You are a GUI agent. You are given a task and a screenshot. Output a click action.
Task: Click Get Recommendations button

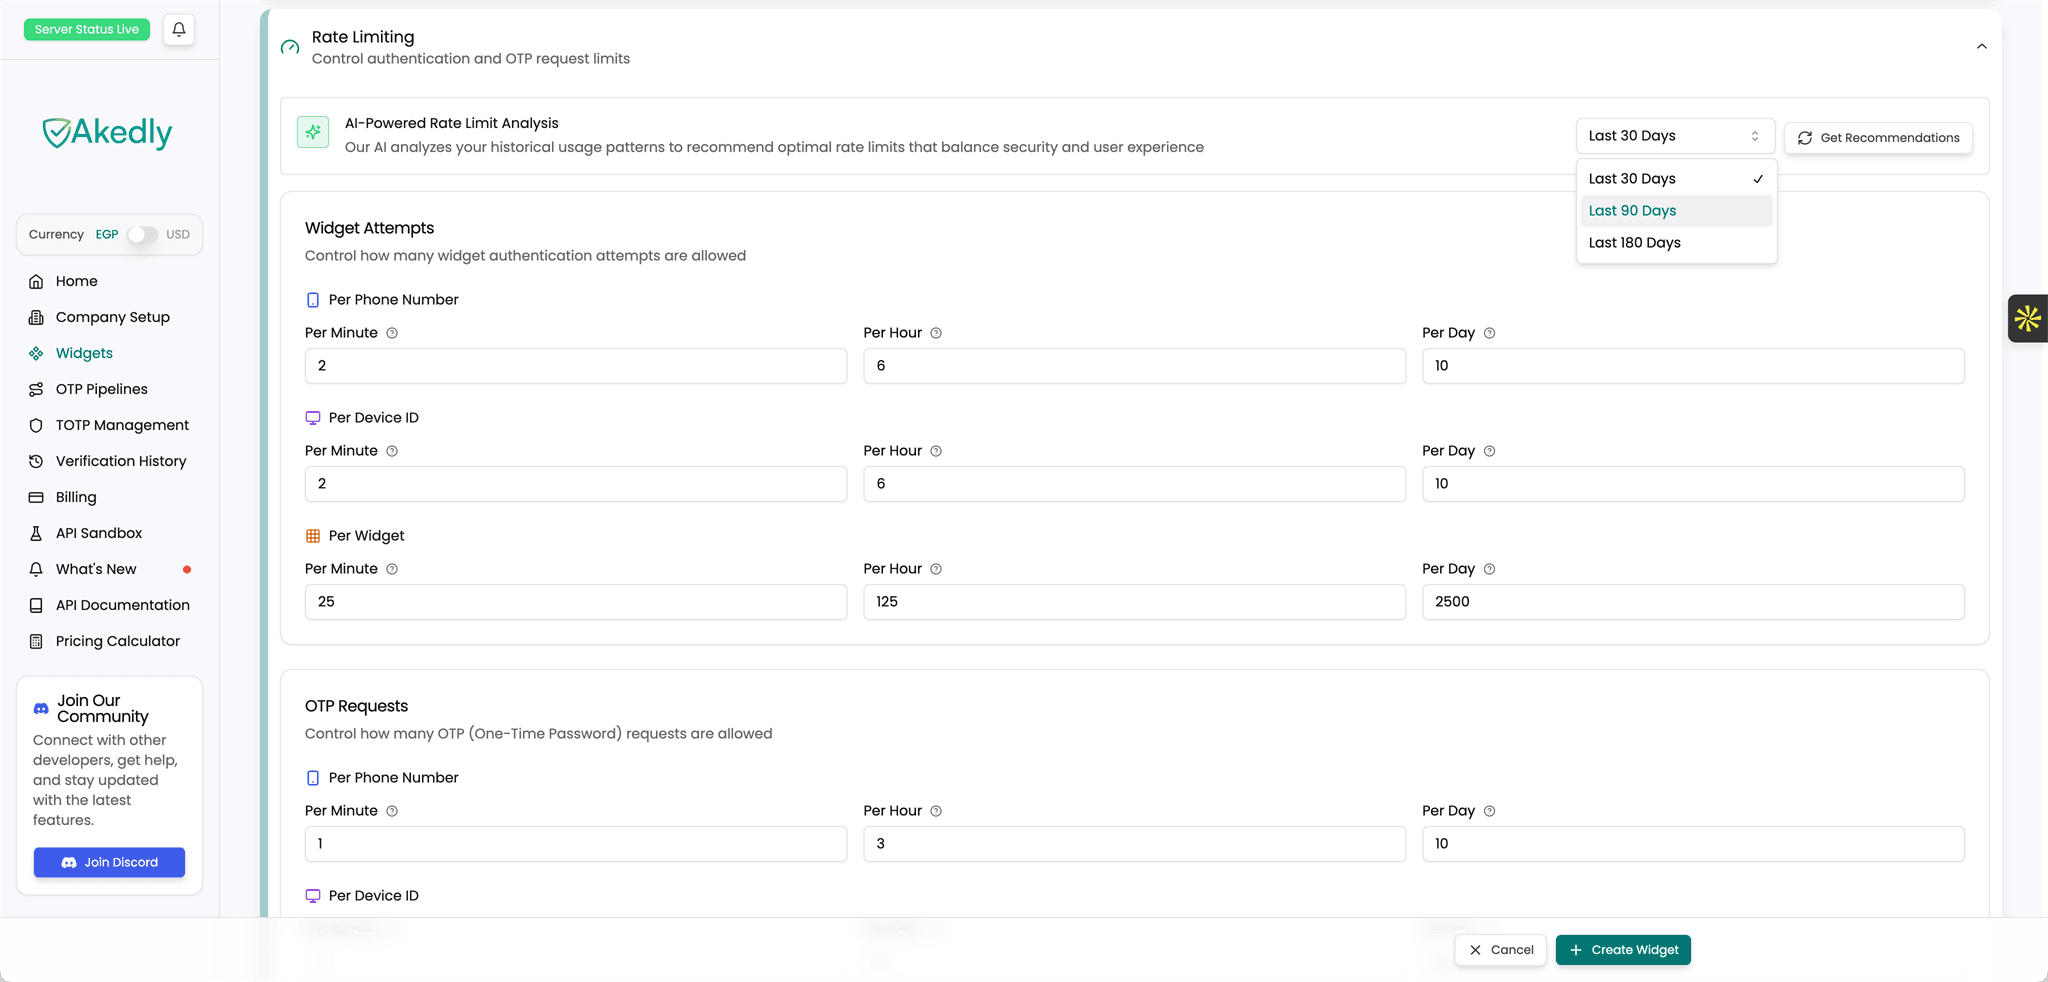(1878, 138)
